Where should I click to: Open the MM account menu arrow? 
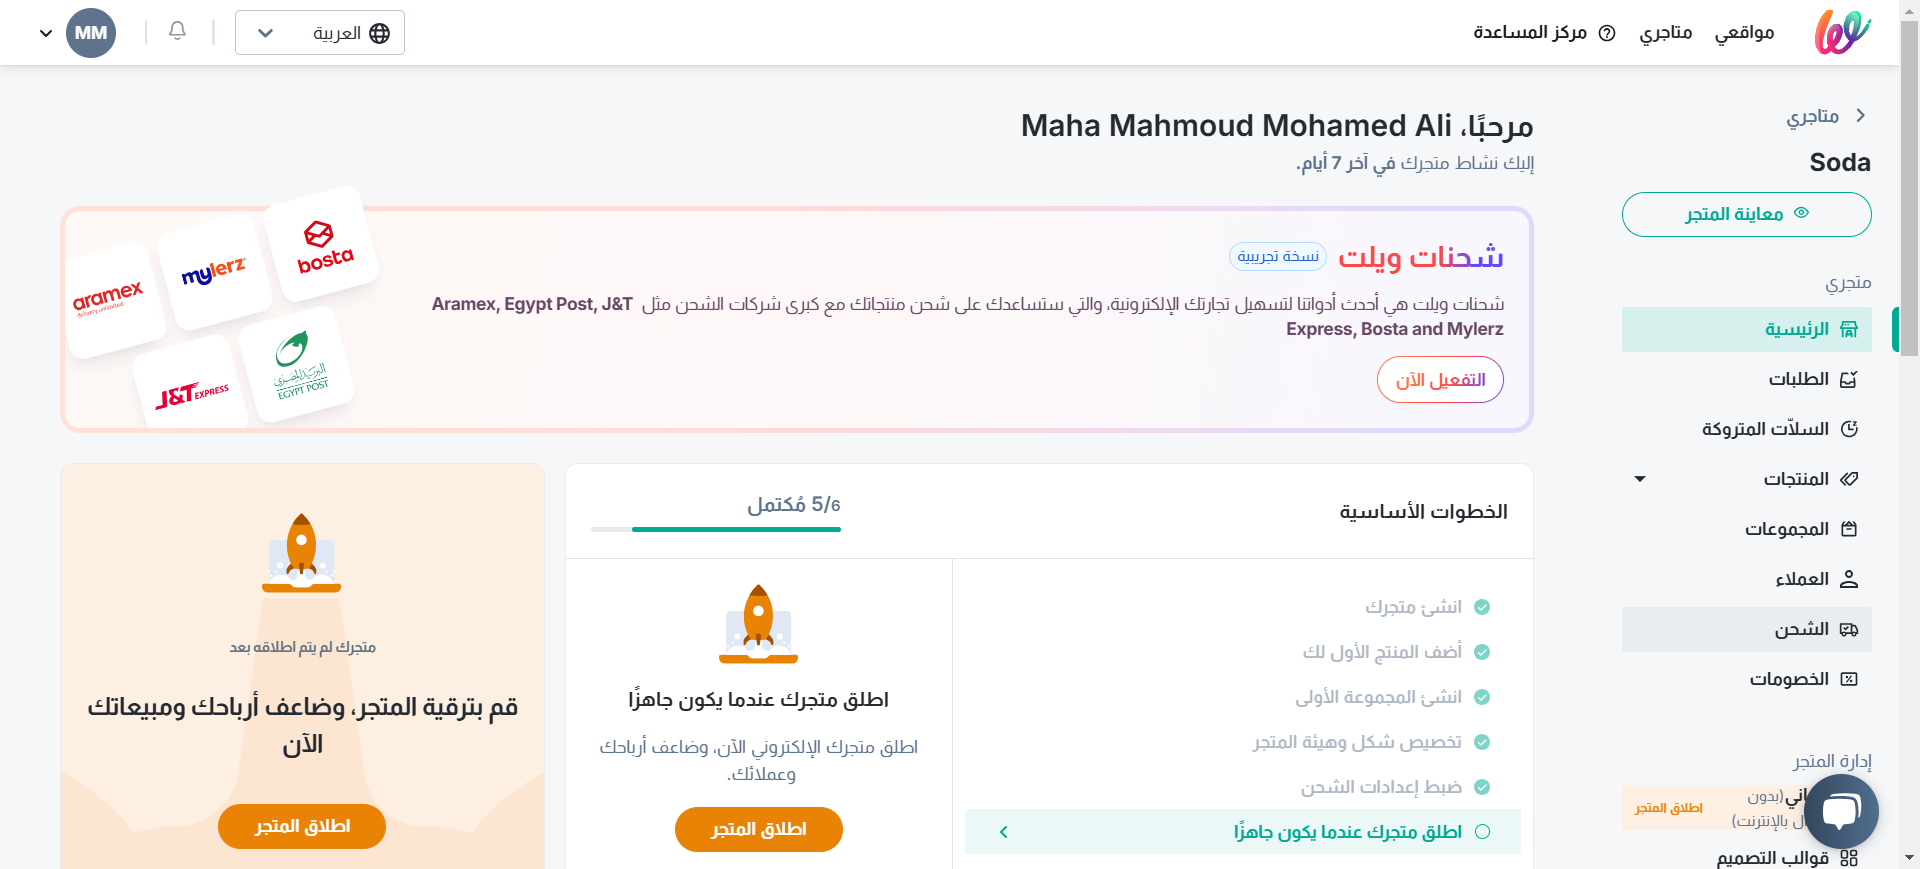point(46,33)
